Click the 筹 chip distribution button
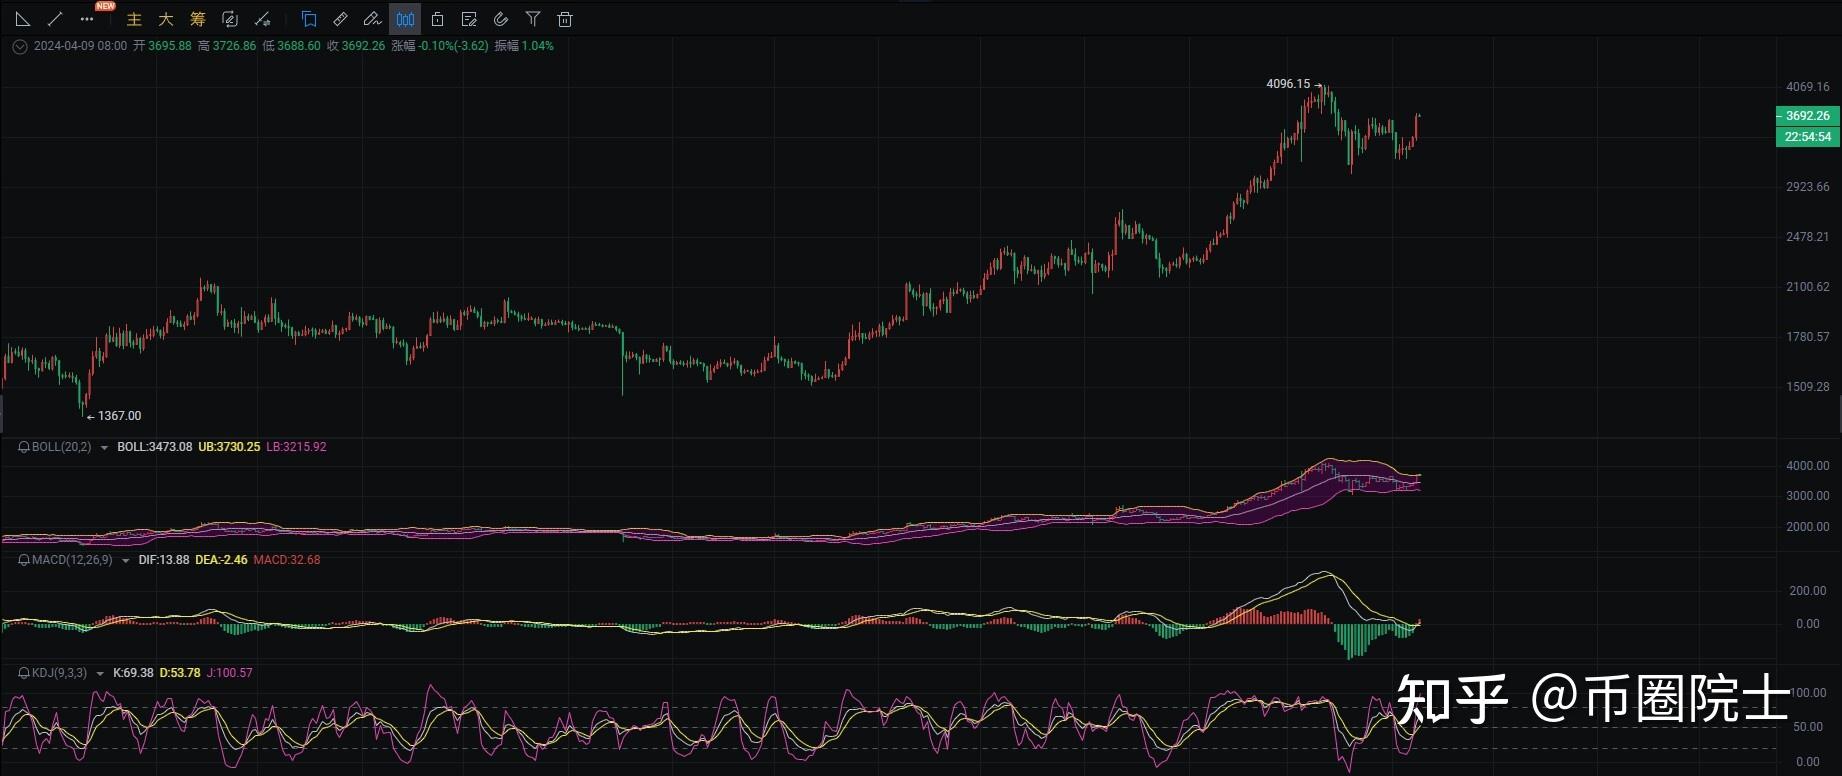Image resolution: width=1842 pixels, height=776 pixels. click(x=198, y=19)
